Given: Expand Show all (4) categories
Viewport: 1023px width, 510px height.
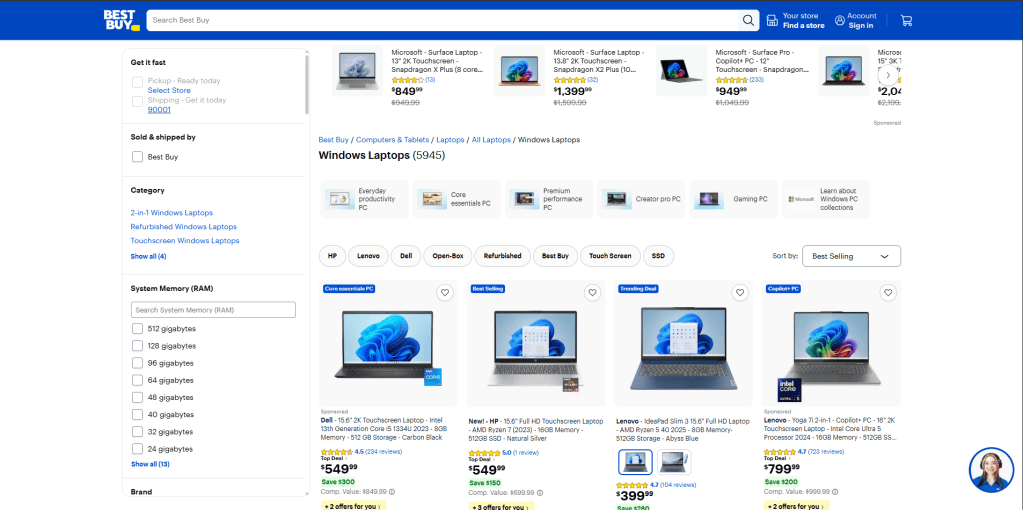Looking at the screenshot, I should 148,256.
